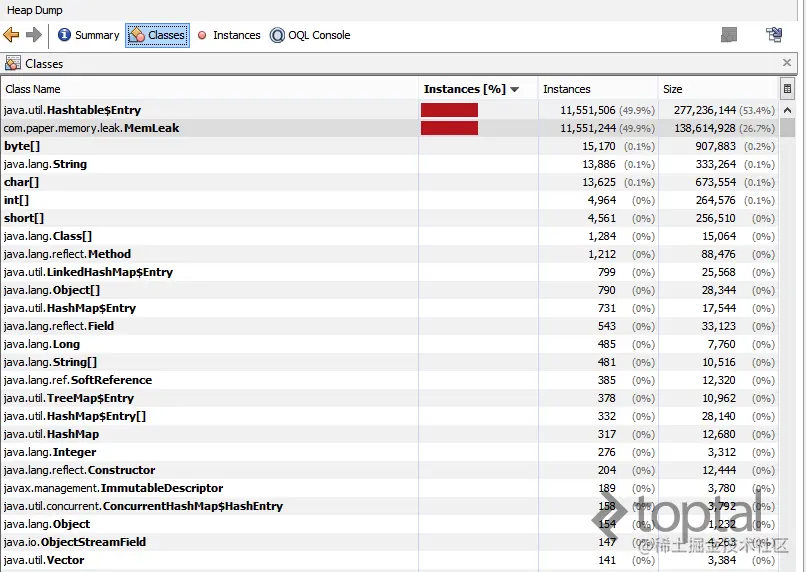
Task: Open the OQL Console
Action: point(310,35)
